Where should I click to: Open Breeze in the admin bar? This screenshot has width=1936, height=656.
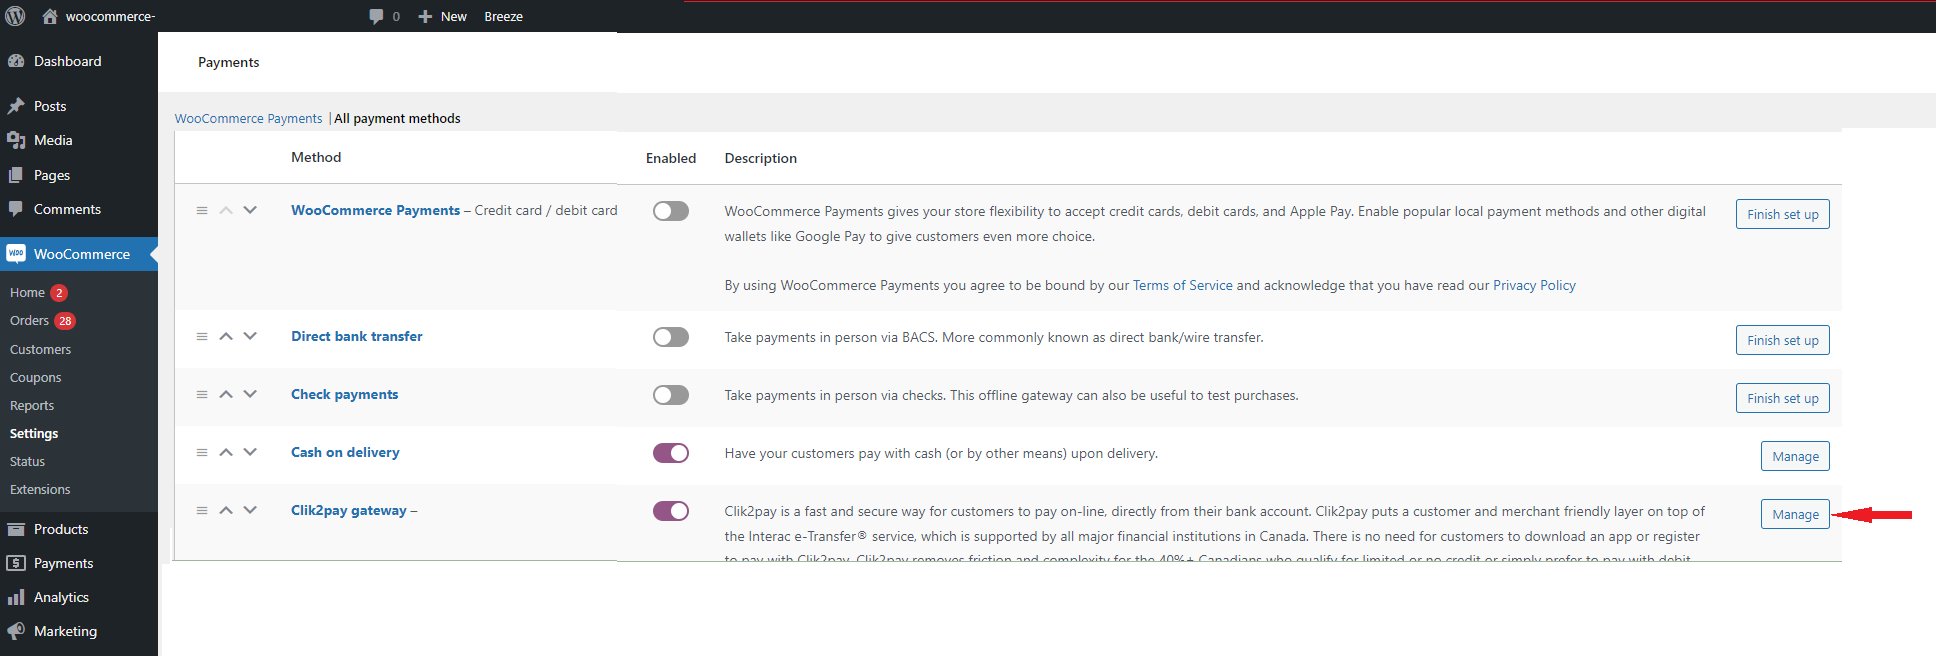coord(503,16)
